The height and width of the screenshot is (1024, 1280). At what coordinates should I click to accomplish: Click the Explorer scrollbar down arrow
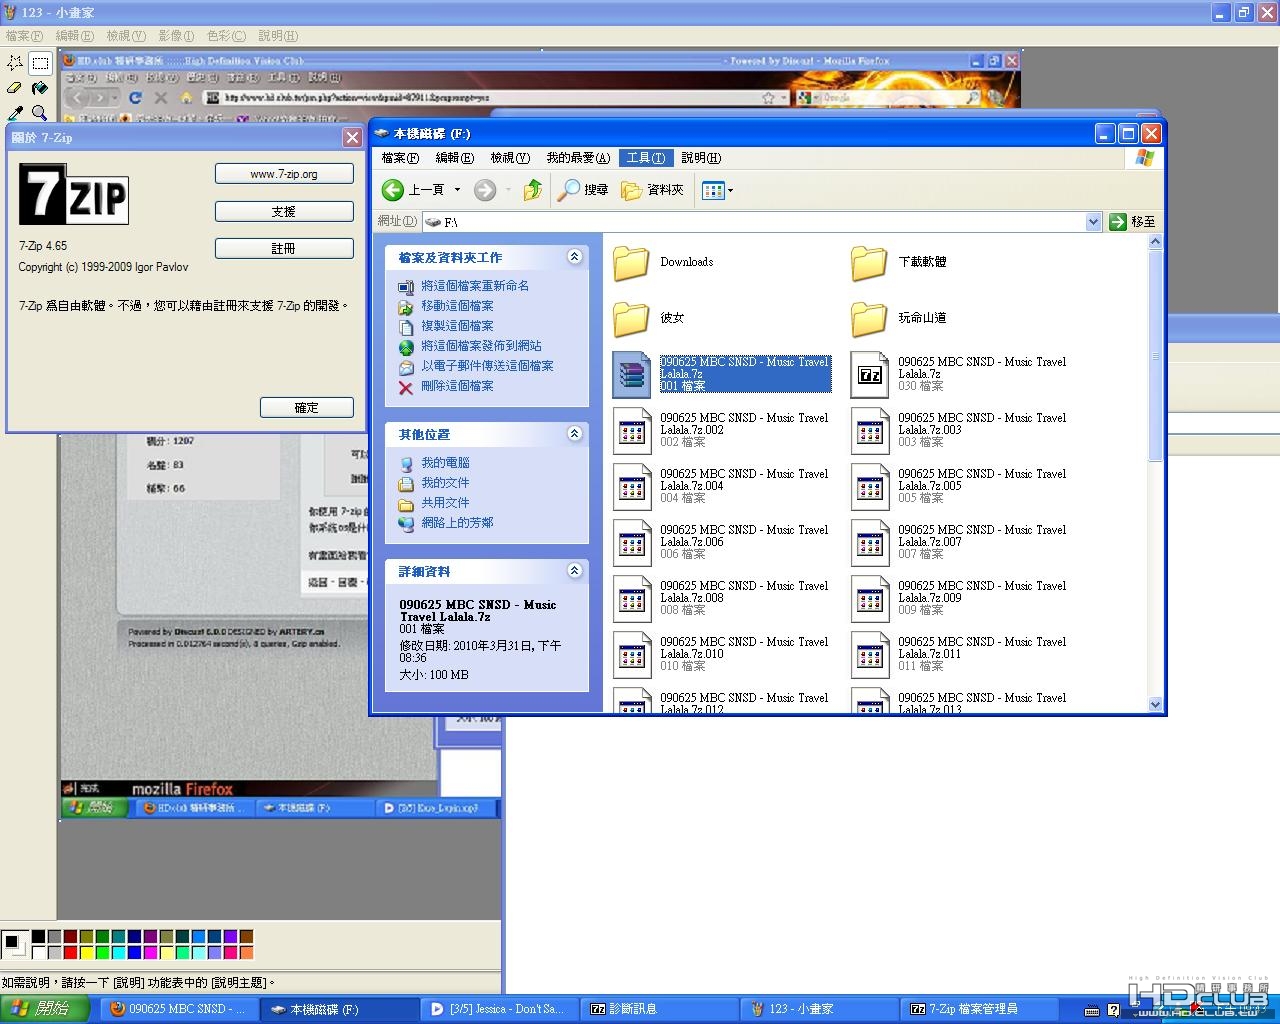coord(1156,704)
